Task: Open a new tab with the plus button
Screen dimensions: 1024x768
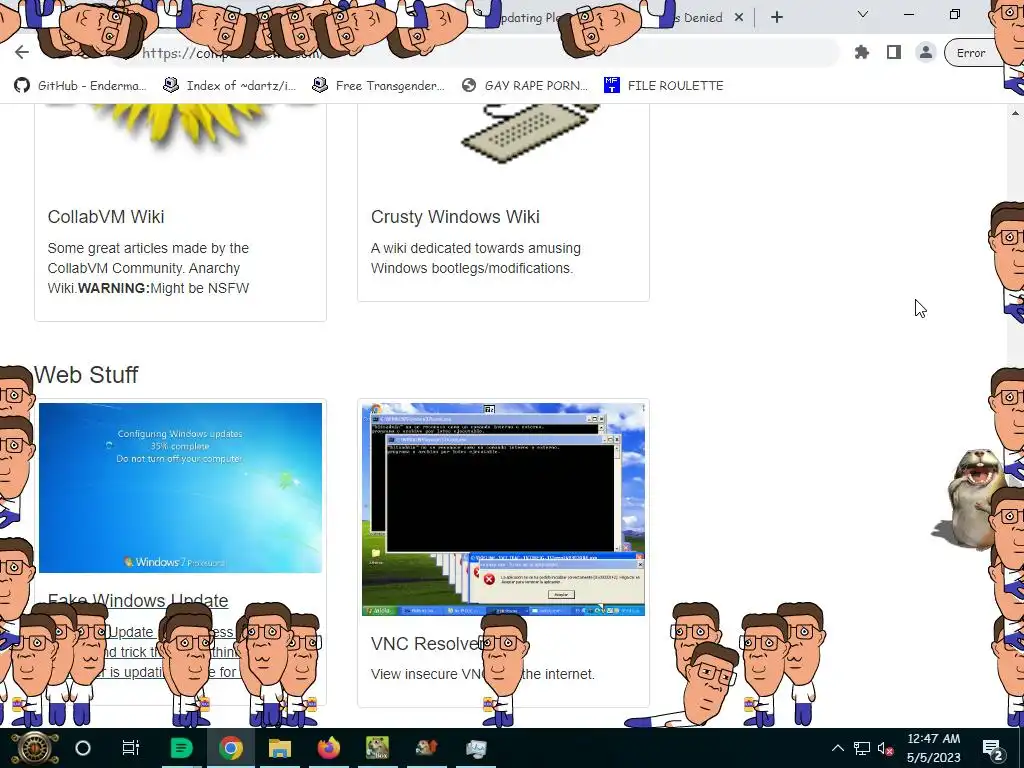Action: pyautogui.click(x=776, y=17)
